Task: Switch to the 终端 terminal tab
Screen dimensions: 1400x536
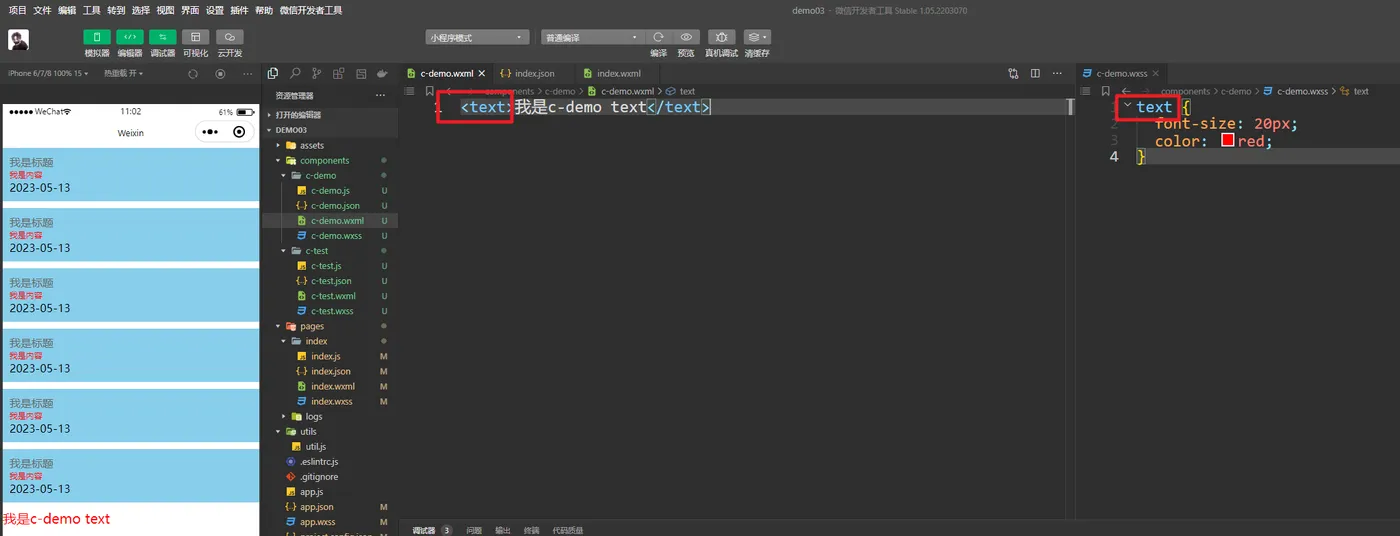Action: [x=531, y=530]
